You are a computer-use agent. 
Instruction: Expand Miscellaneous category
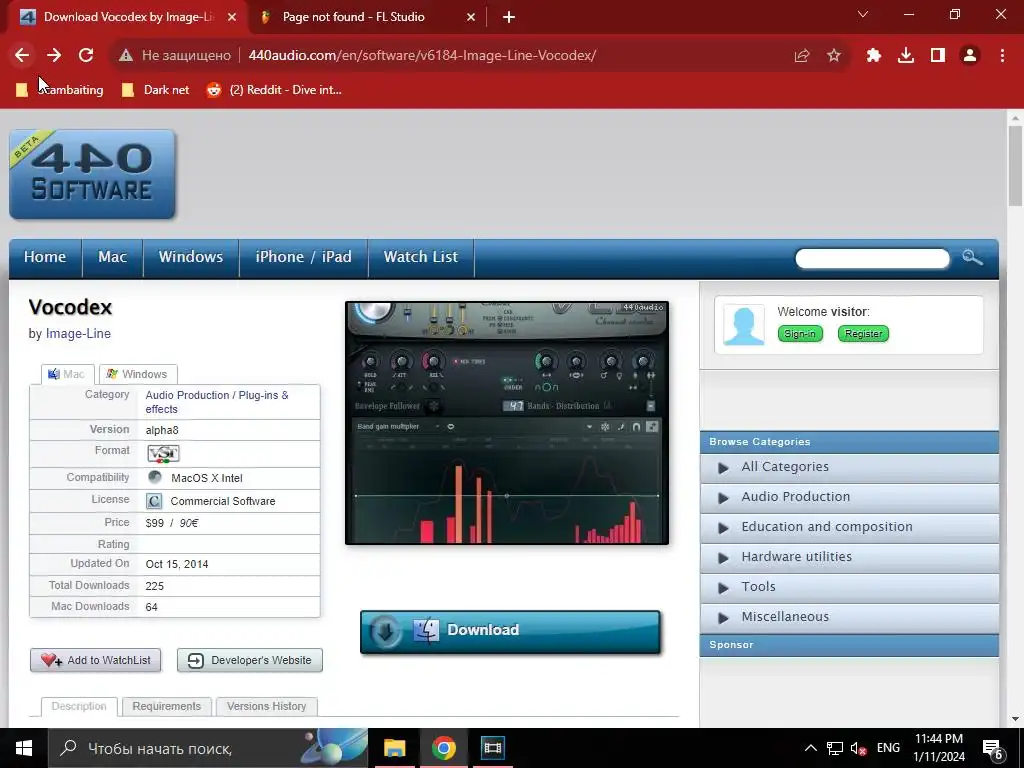pyautogui.click(x=850, y=617)
